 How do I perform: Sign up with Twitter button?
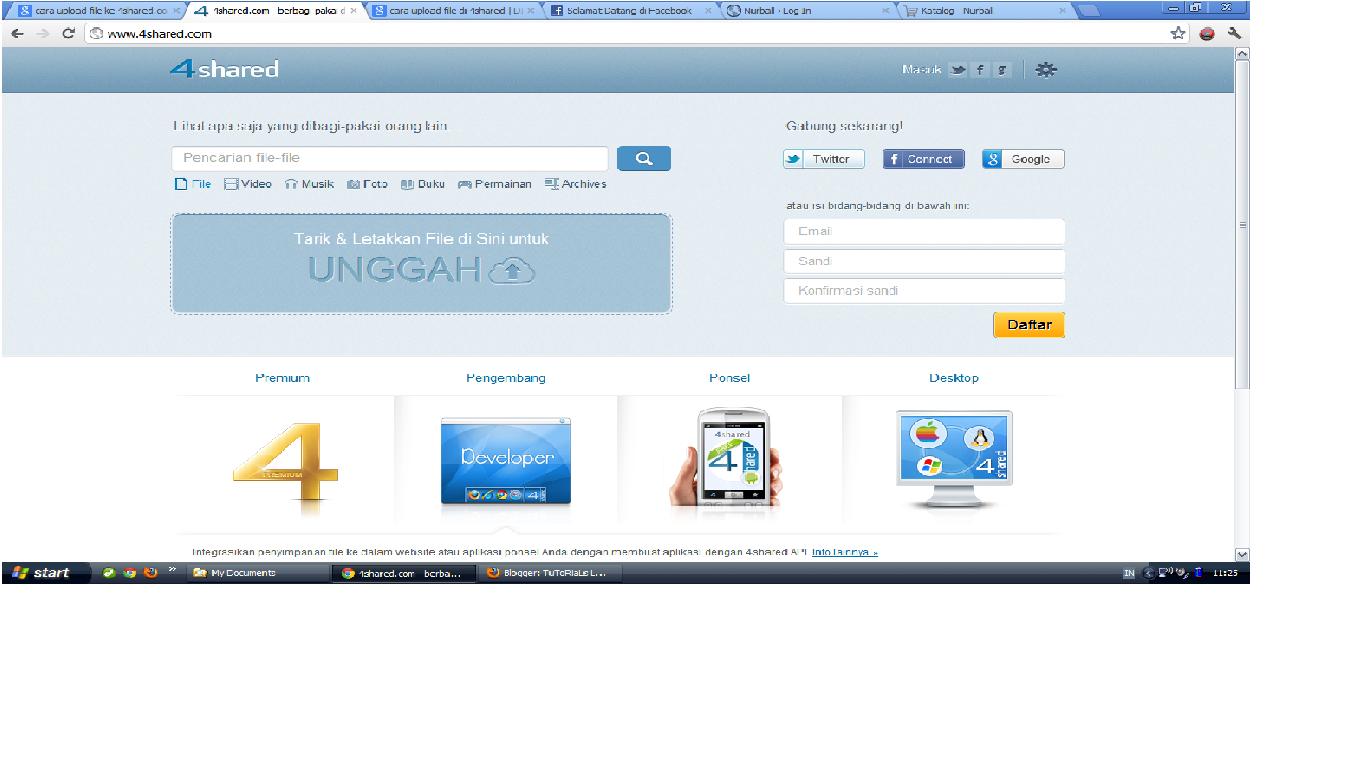823,159
